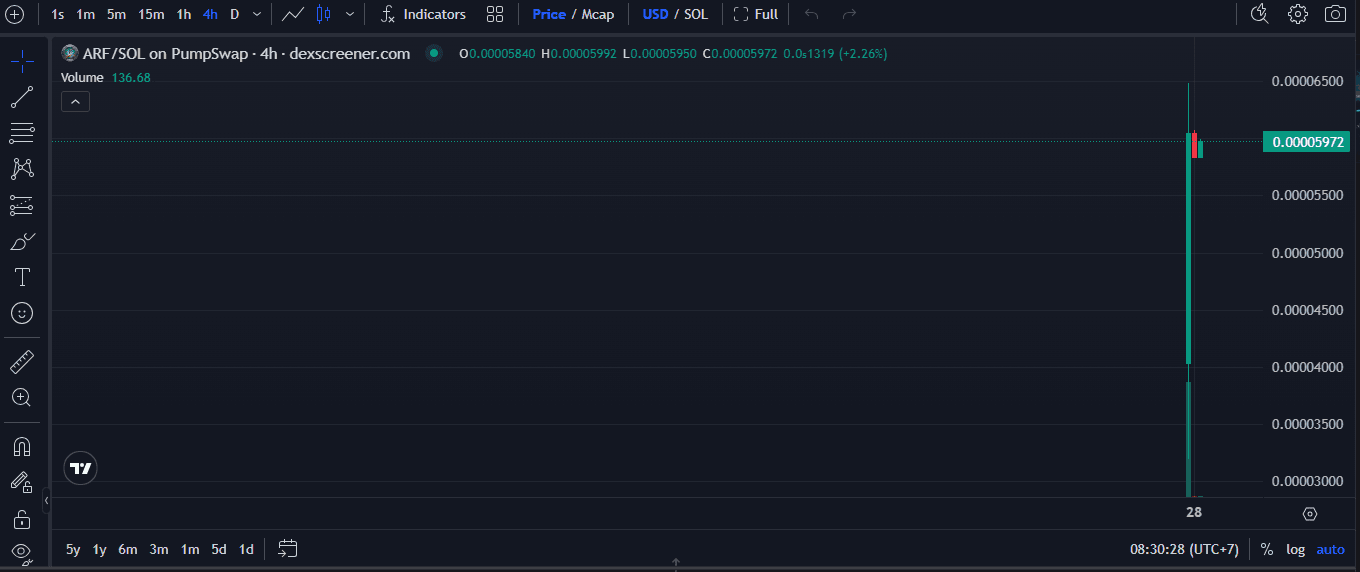This screenshot has height=572, width=1360.
Task: Toggle auto scale mode
Action: (1330, 549)
